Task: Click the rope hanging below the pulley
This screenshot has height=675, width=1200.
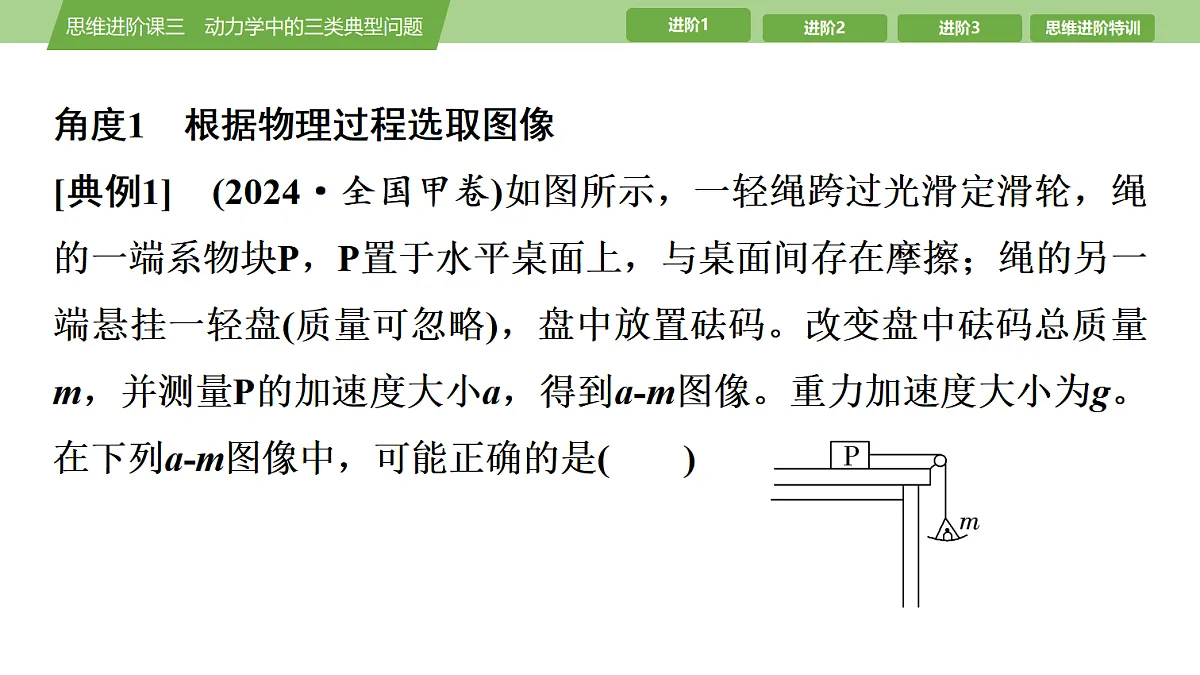Action: [x=942, y=493]
